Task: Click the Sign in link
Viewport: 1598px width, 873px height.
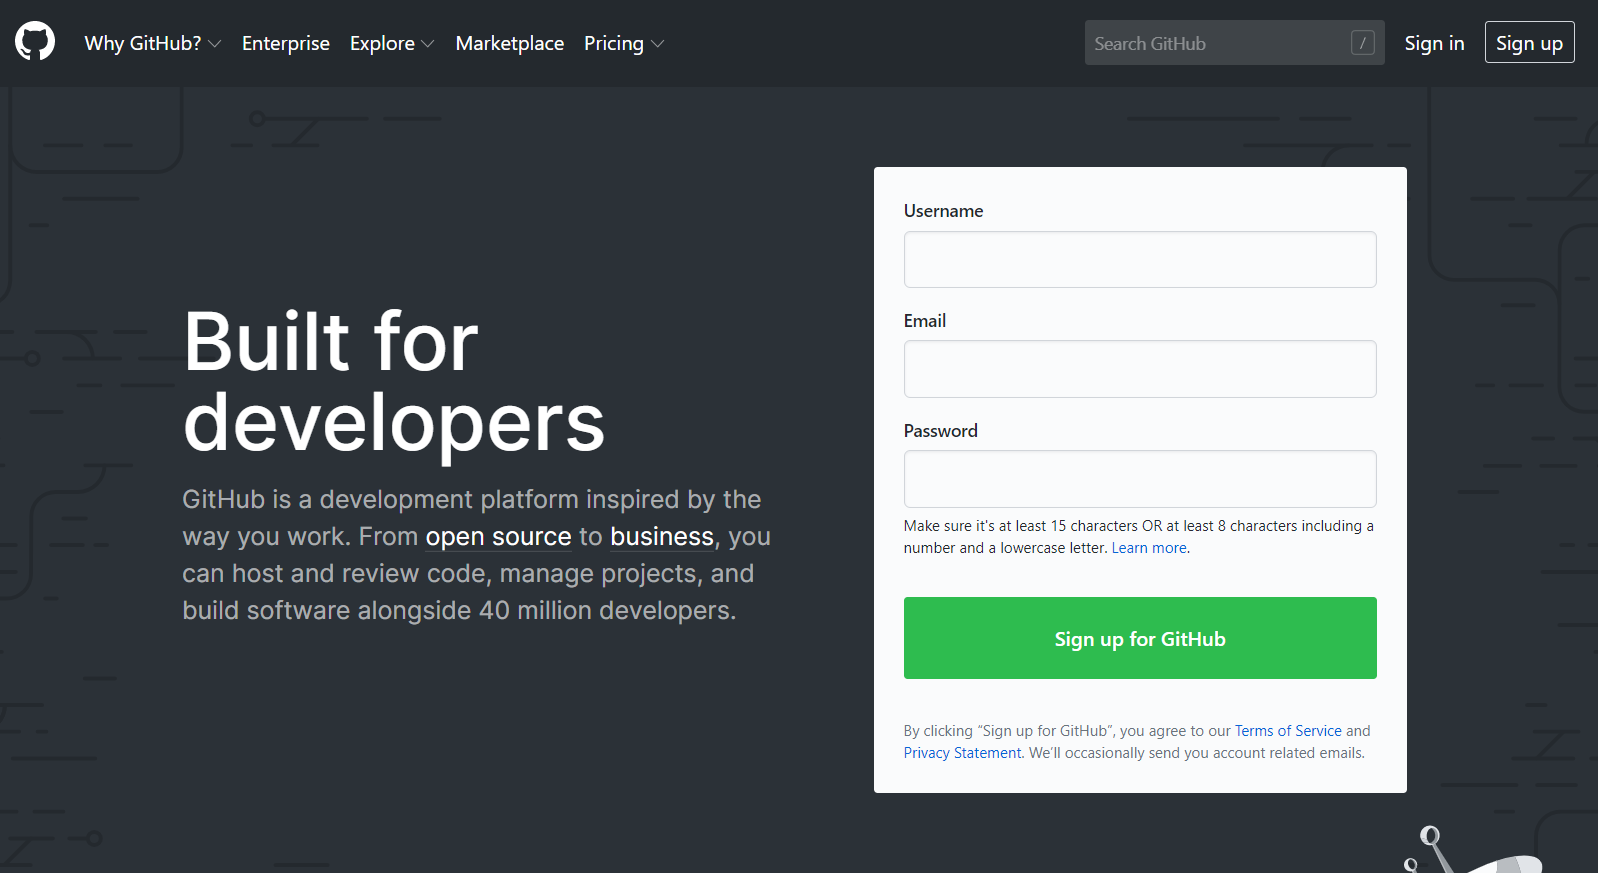Action: pos(1434,43)
